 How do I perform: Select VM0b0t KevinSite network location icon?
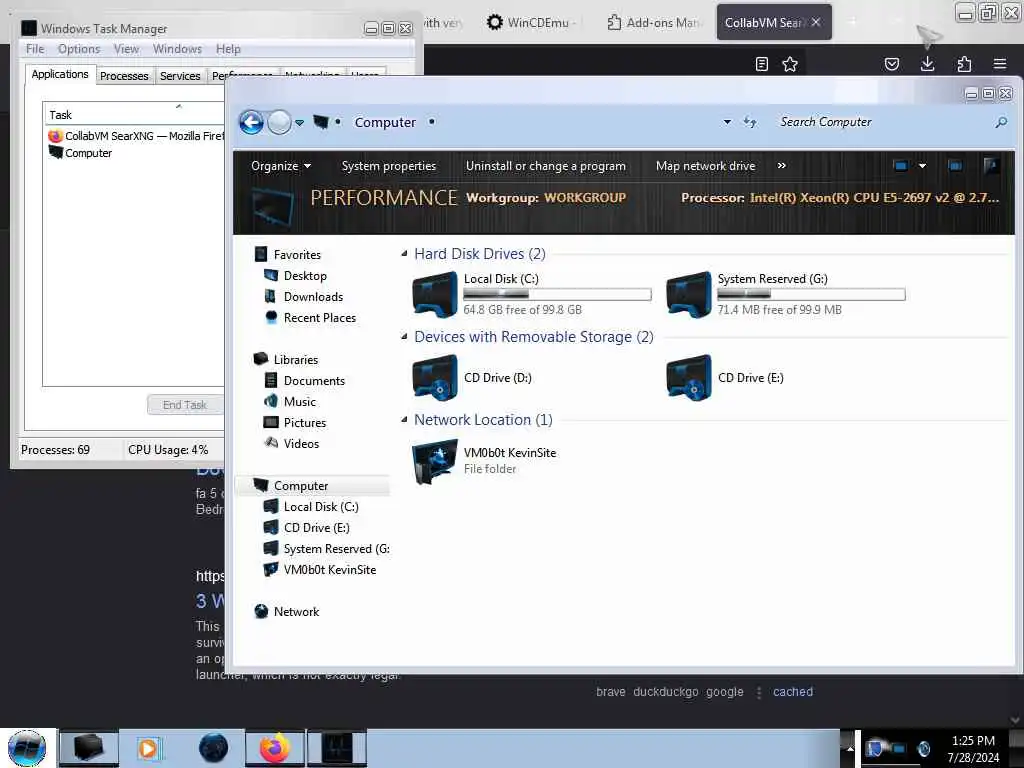435,461
